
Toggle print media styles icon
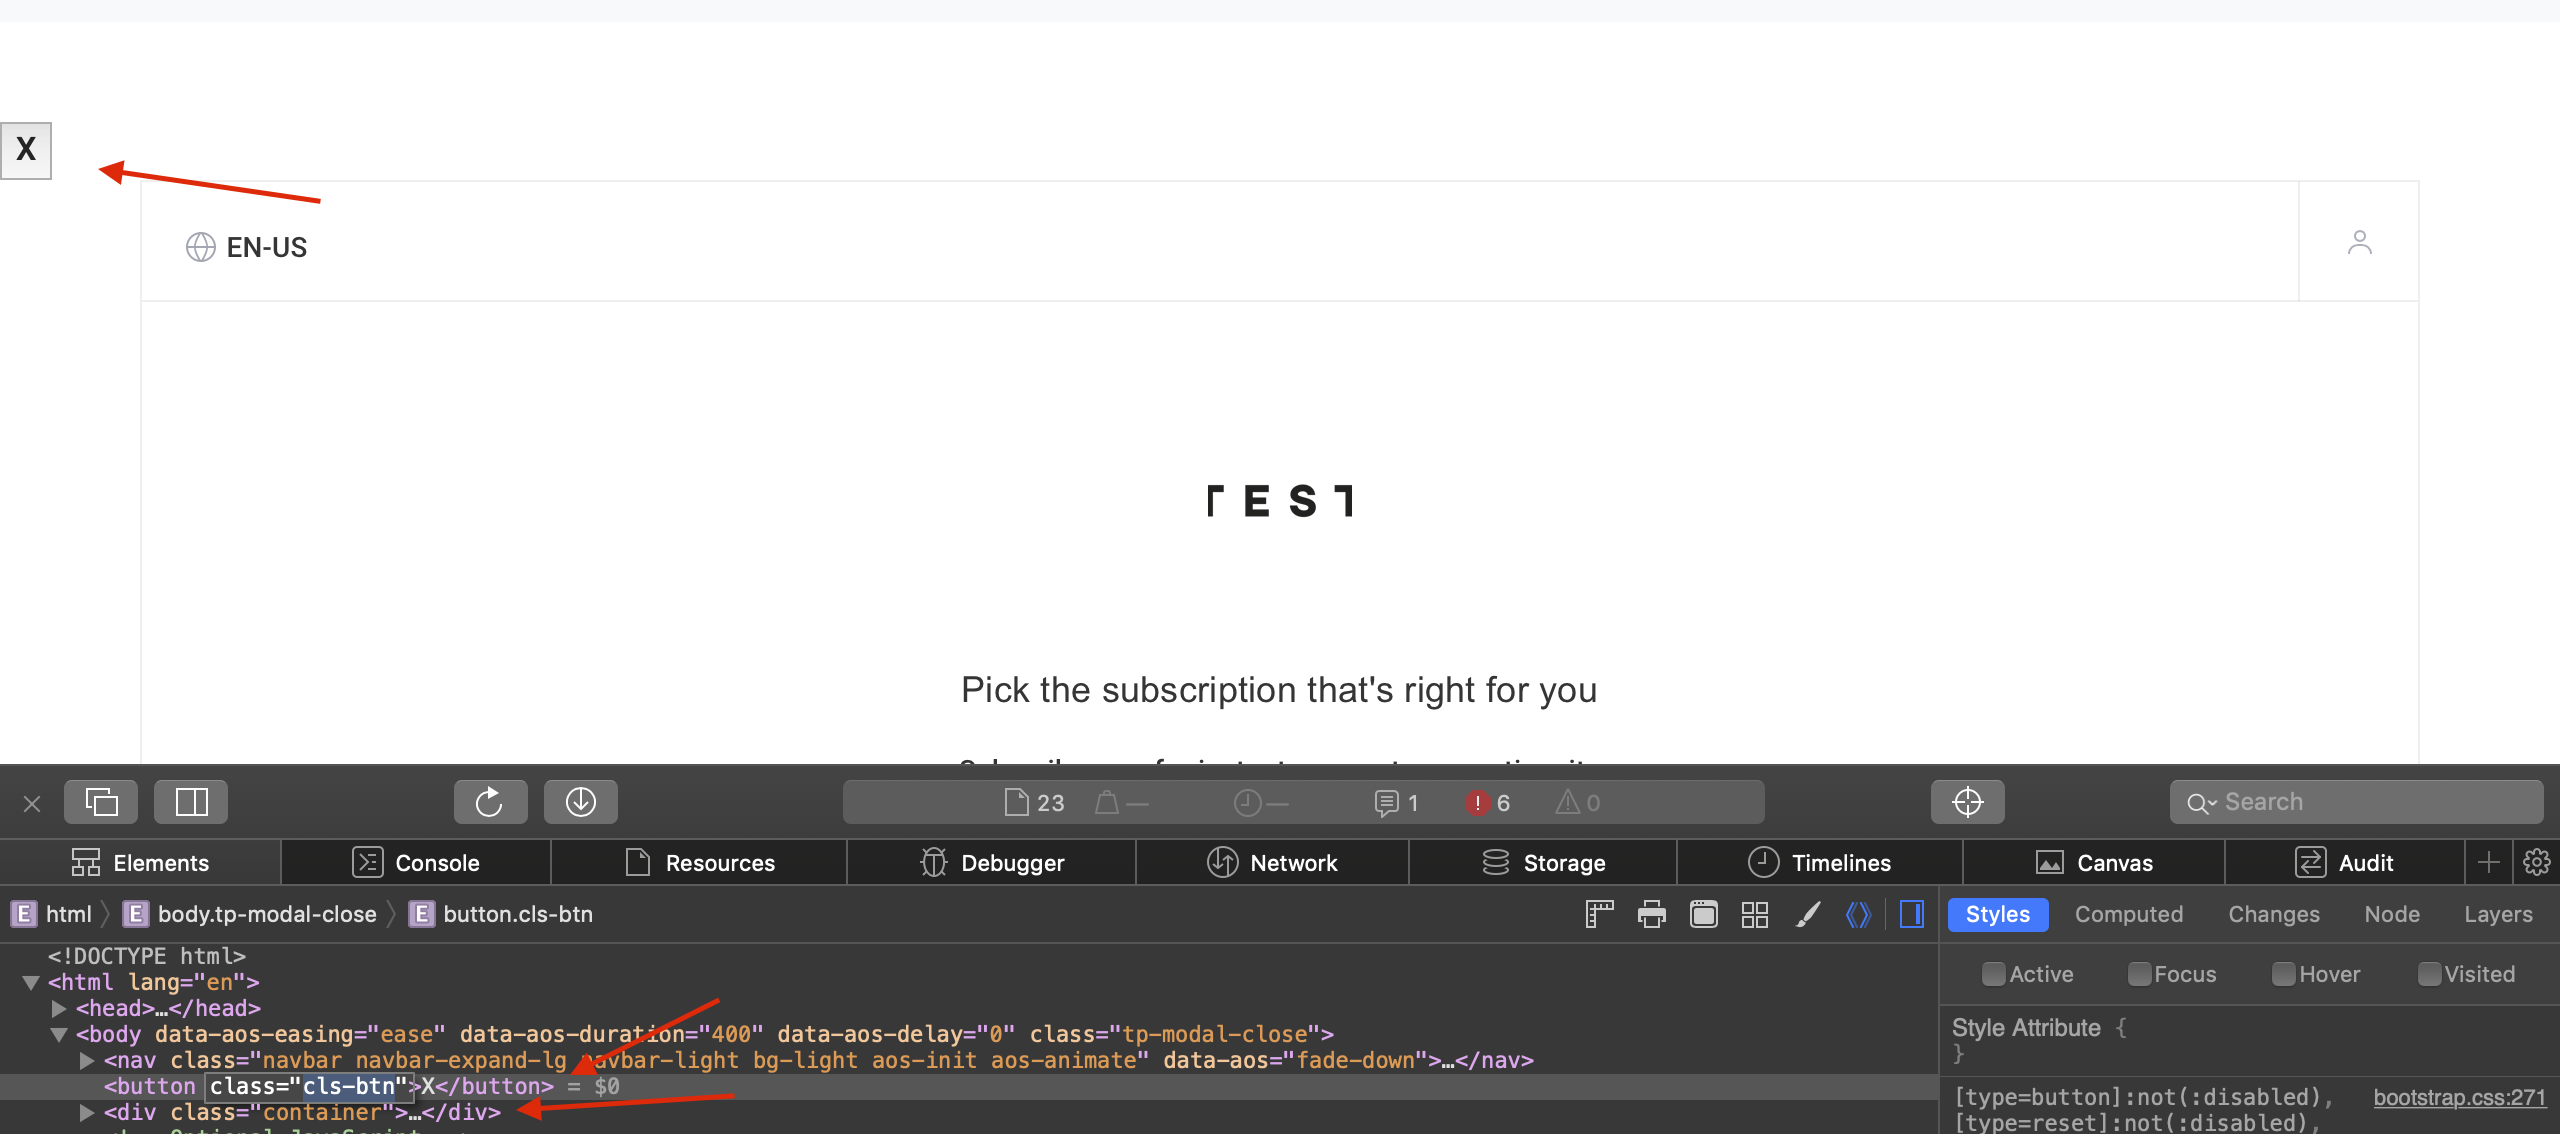(1651, 914)
